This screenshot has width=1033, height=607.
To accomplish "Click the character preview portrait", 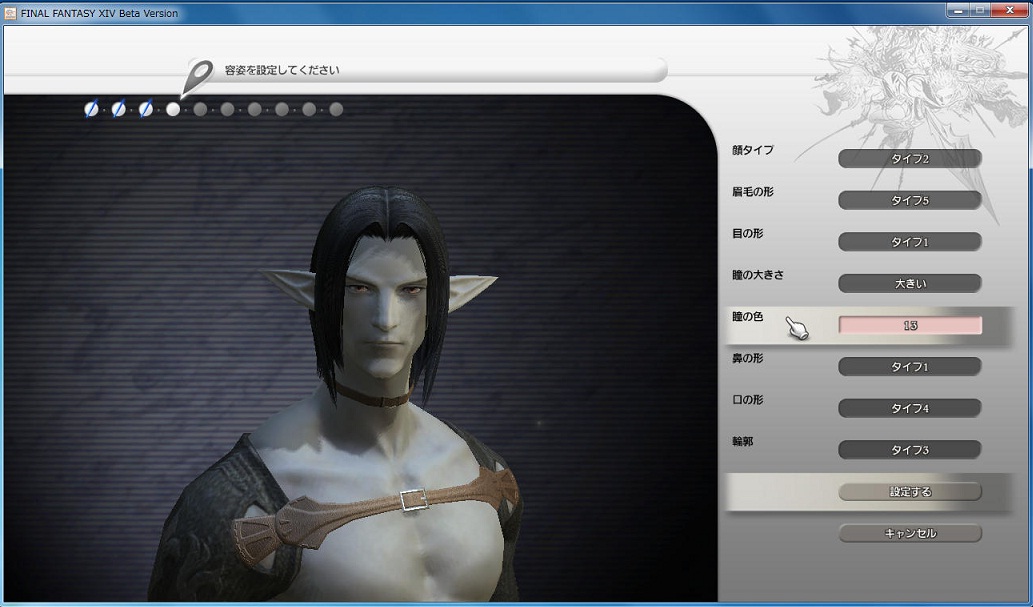I will point(360,348).
